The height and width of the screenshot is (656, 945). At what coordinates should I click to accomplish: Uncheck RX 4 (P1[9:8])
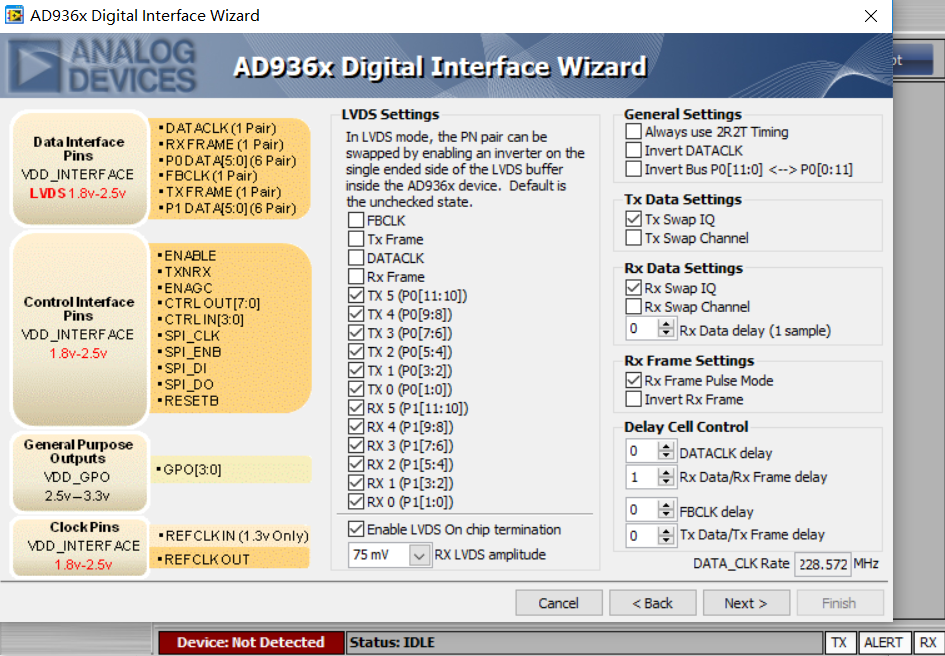[x=356, y=426]
